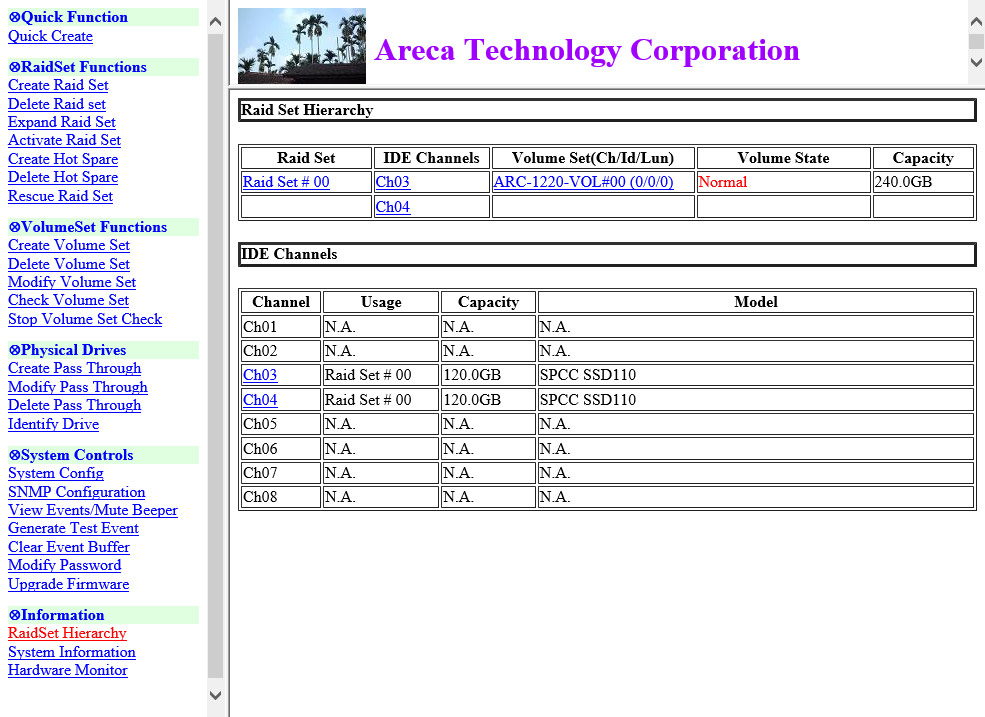The image size is (985, 717).
Task: Open System Config page
Action: tap(55, 474)
